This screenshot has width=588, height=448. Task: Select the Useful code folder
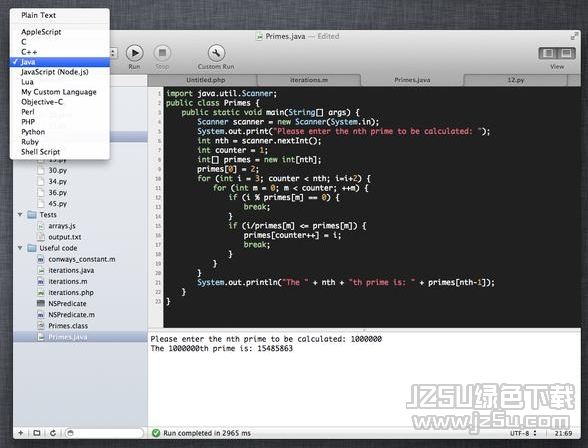[x=58, y=248]
